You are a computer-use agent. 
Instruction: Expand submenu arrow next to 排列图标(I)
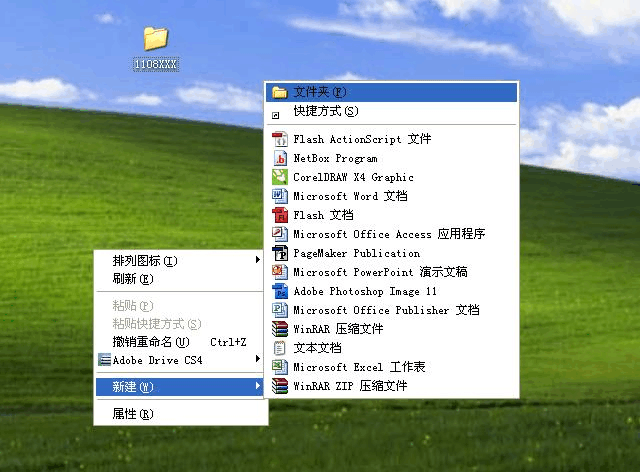(x=258, y=260)
